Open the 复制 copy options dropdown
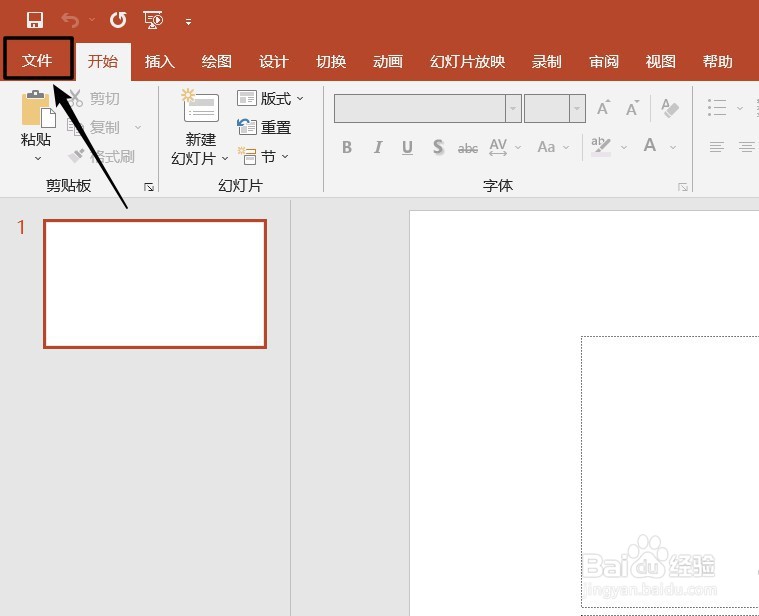759x616 pixels. 138,127
